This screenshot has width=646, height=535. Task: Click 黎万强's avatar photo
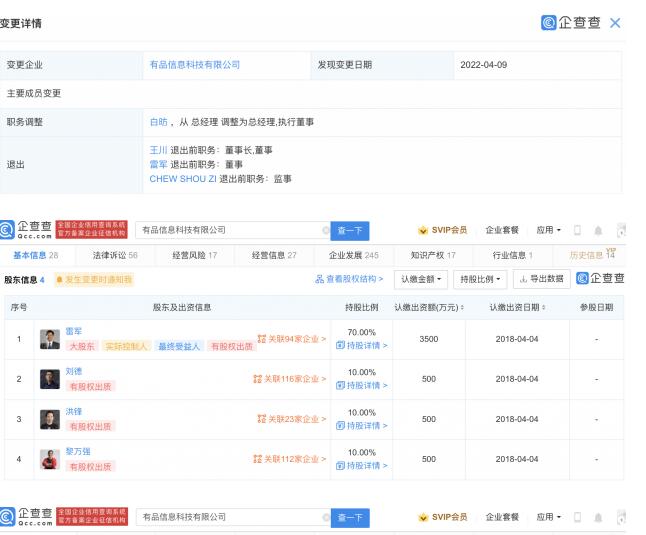50,459
